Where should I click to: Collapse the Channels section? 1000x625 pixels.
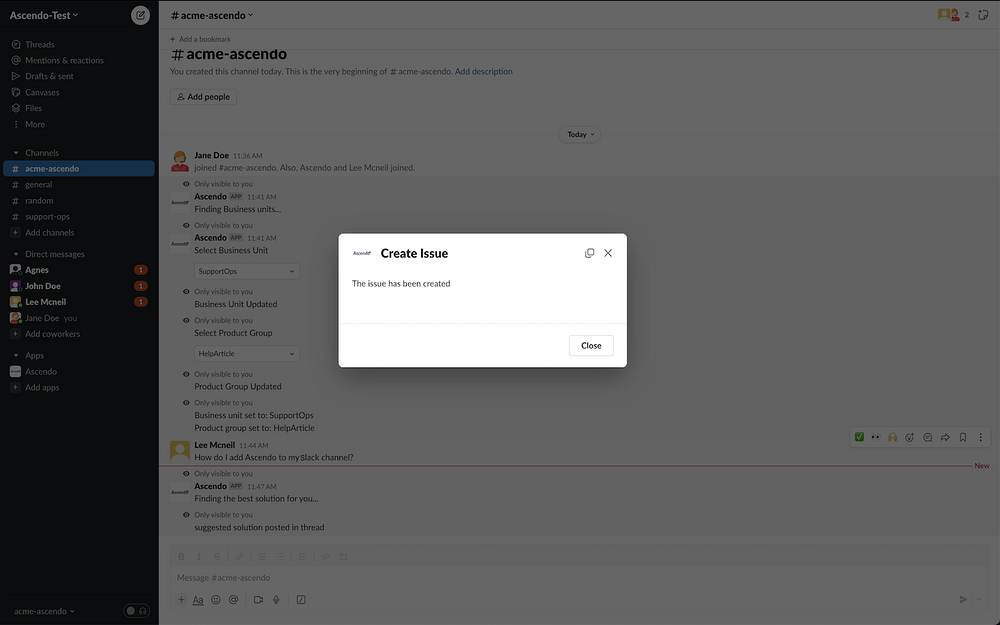(x=16, y=153)
